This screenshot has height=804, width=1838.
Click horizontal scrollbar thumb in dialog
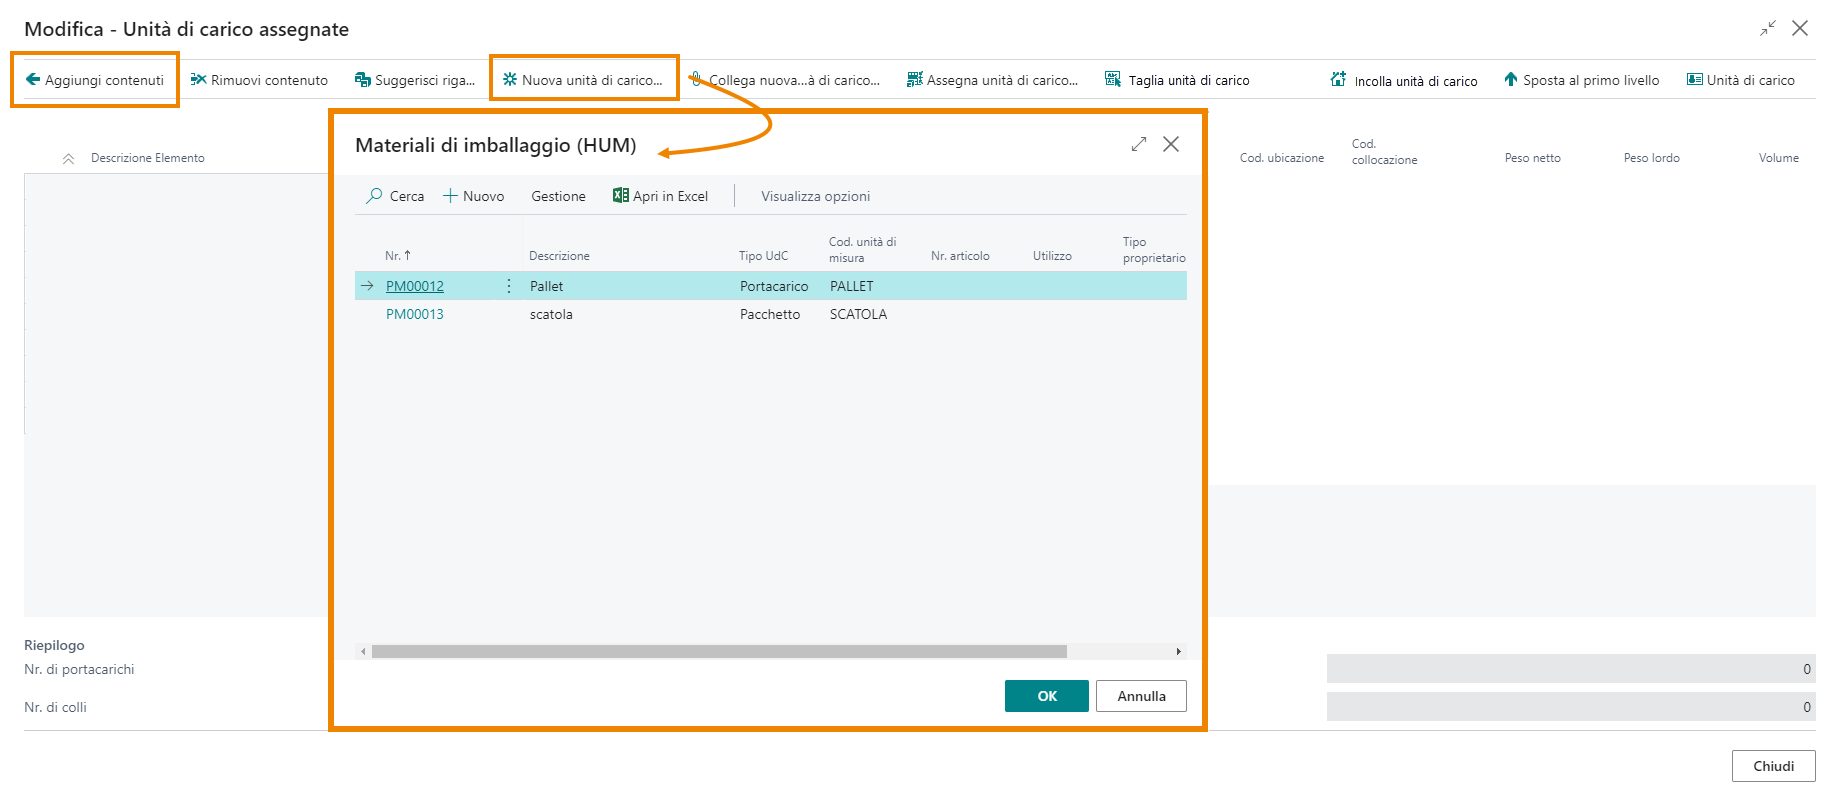tap(719, 651)
